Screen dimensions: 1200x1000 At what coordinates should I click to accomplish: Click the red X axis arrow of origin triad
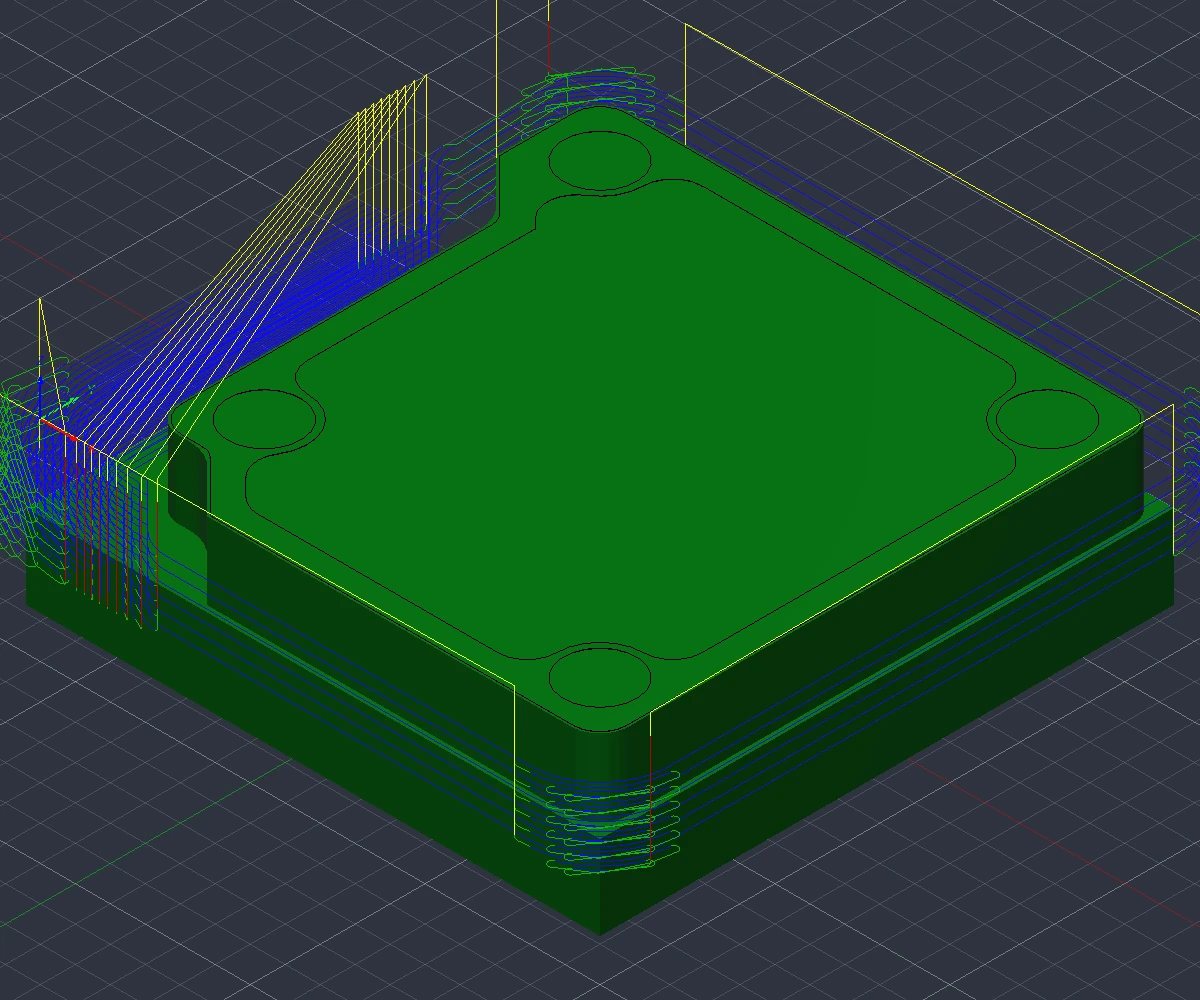pos(60,430)
